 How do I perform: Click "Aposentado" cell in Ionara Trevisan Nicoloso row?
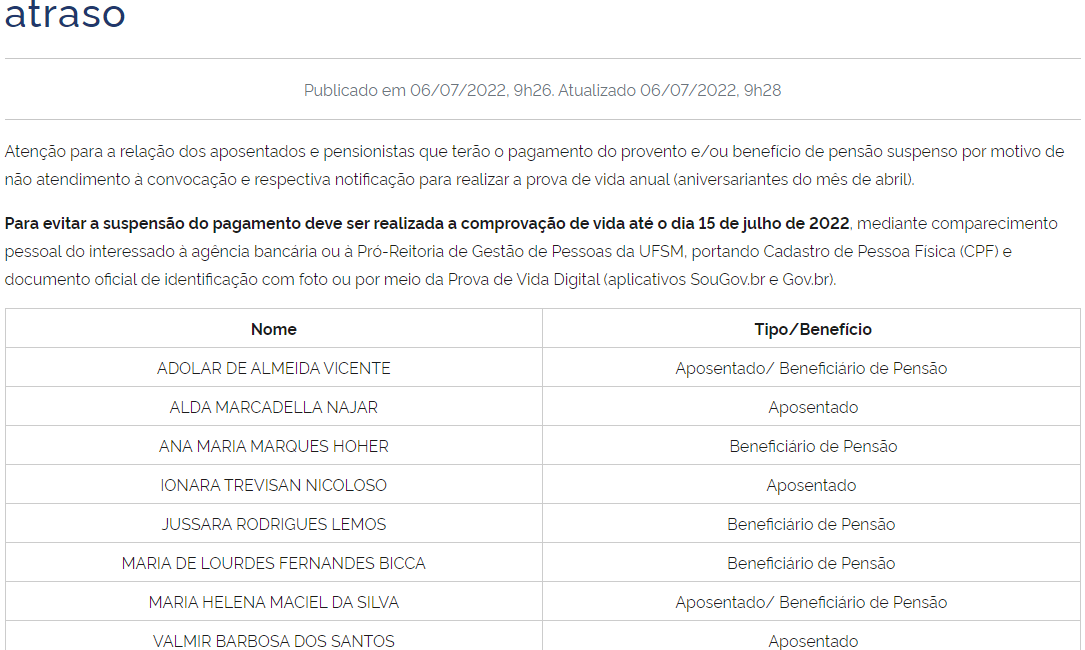coord(811,485)
